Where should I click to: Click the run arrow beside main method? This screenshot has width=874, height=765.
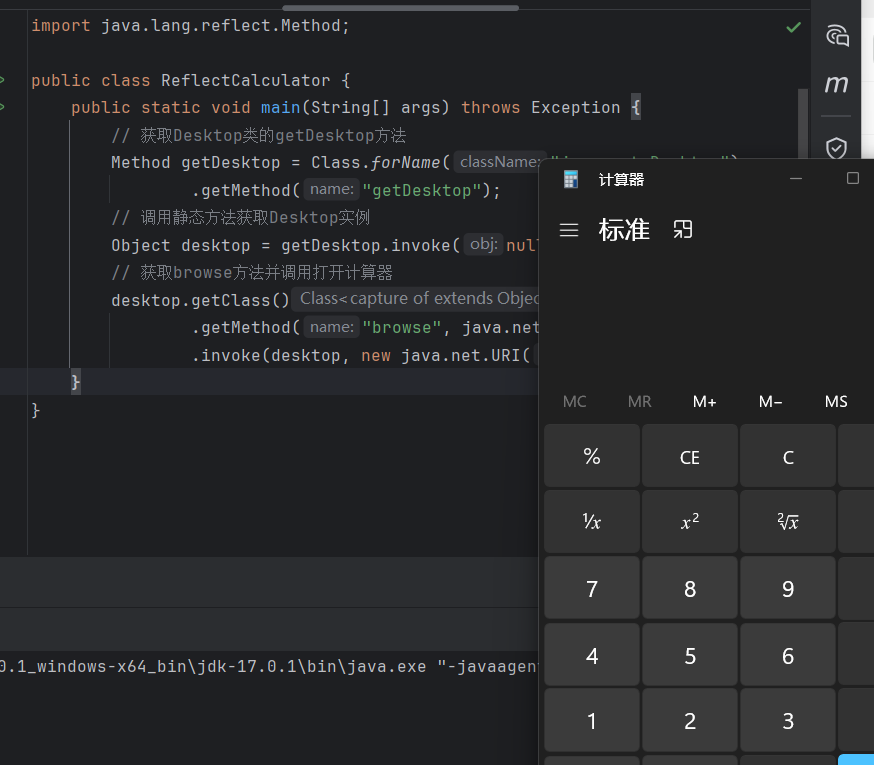pos(3,107)
